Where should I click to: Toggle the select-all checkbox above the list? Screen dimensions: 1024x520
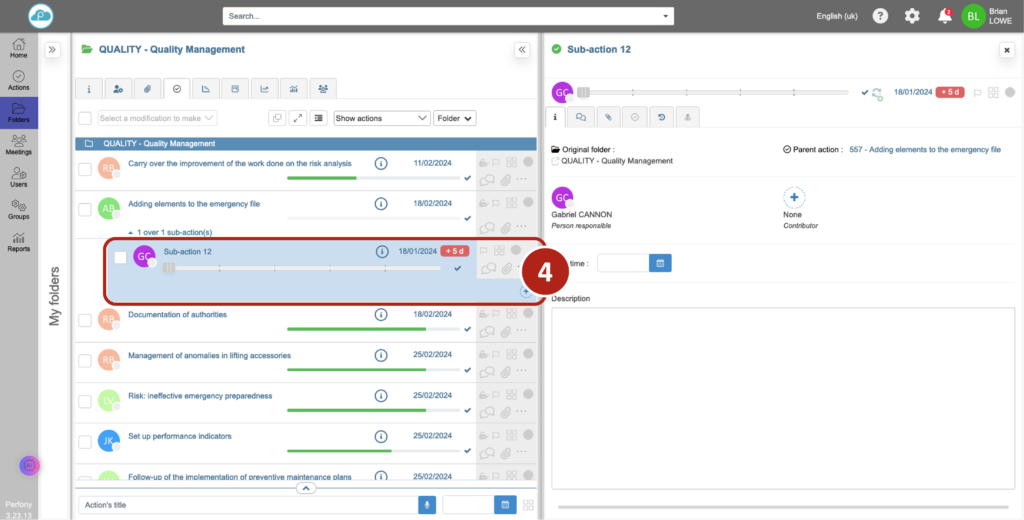[85, 118]
